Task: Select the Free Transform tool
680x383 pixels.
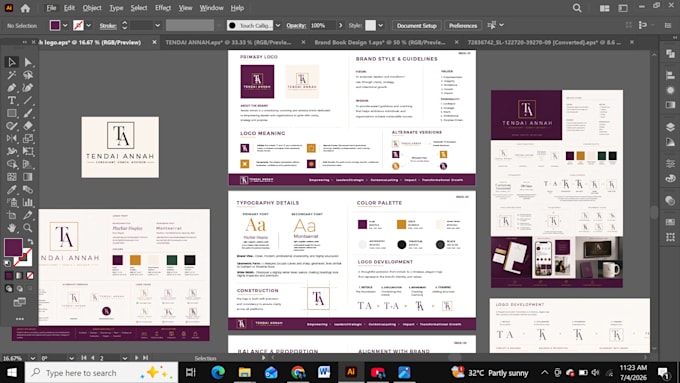Action: coord(28,151)
